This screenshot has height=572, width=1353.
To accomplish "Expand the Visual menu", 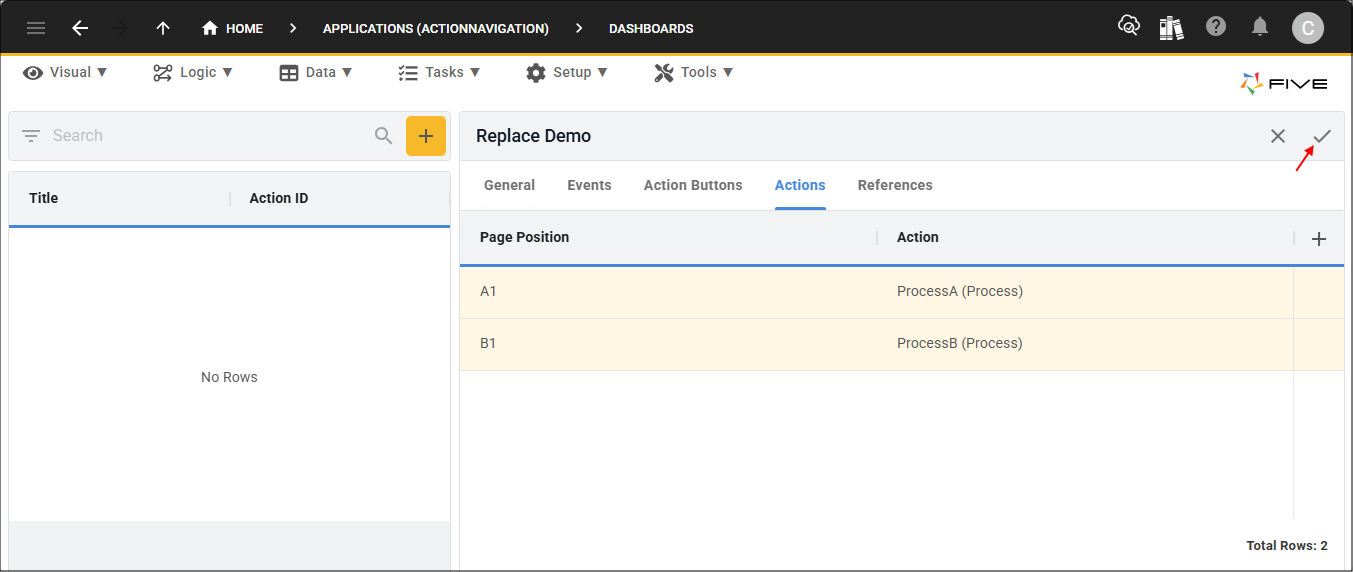I will point(65,72).
